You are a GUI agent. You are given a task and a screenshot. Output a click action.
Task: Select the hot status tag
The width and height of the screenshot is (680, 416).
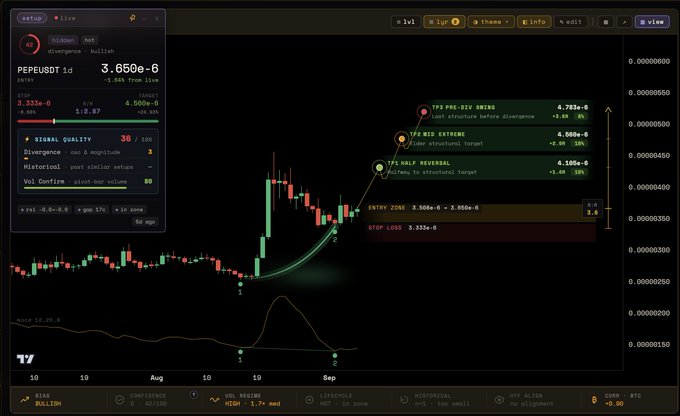(89, 40)
